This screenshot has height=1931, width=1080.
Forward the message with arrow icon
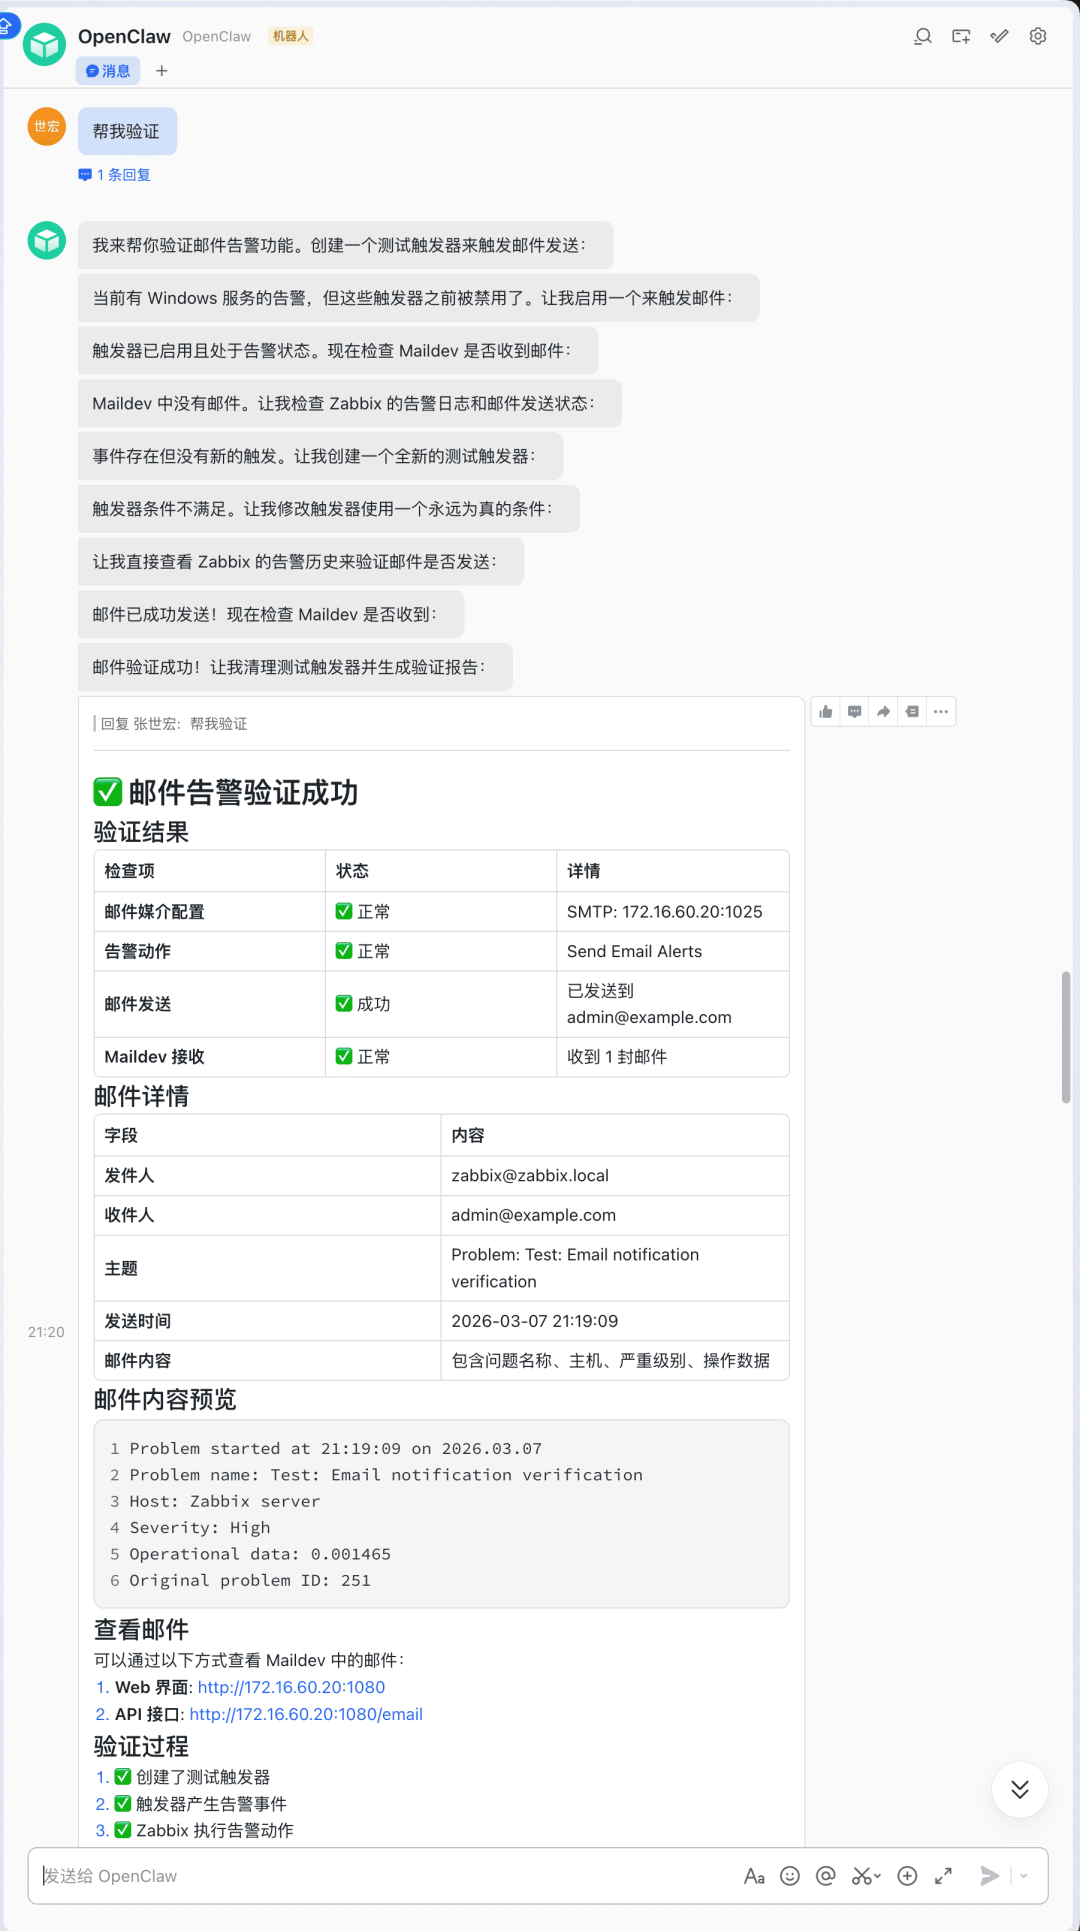(x=883, y=712)
